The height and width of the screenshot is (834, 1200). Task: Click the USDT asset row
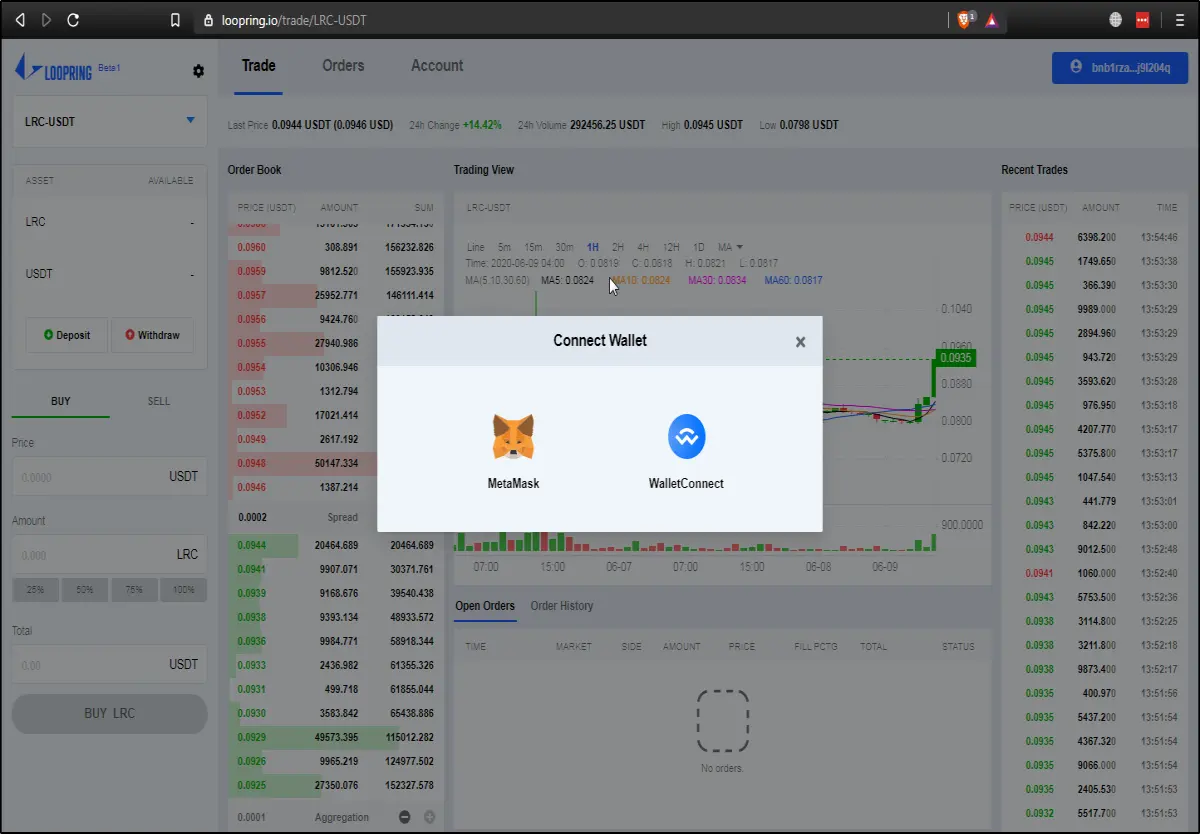(x=110, y=274)
